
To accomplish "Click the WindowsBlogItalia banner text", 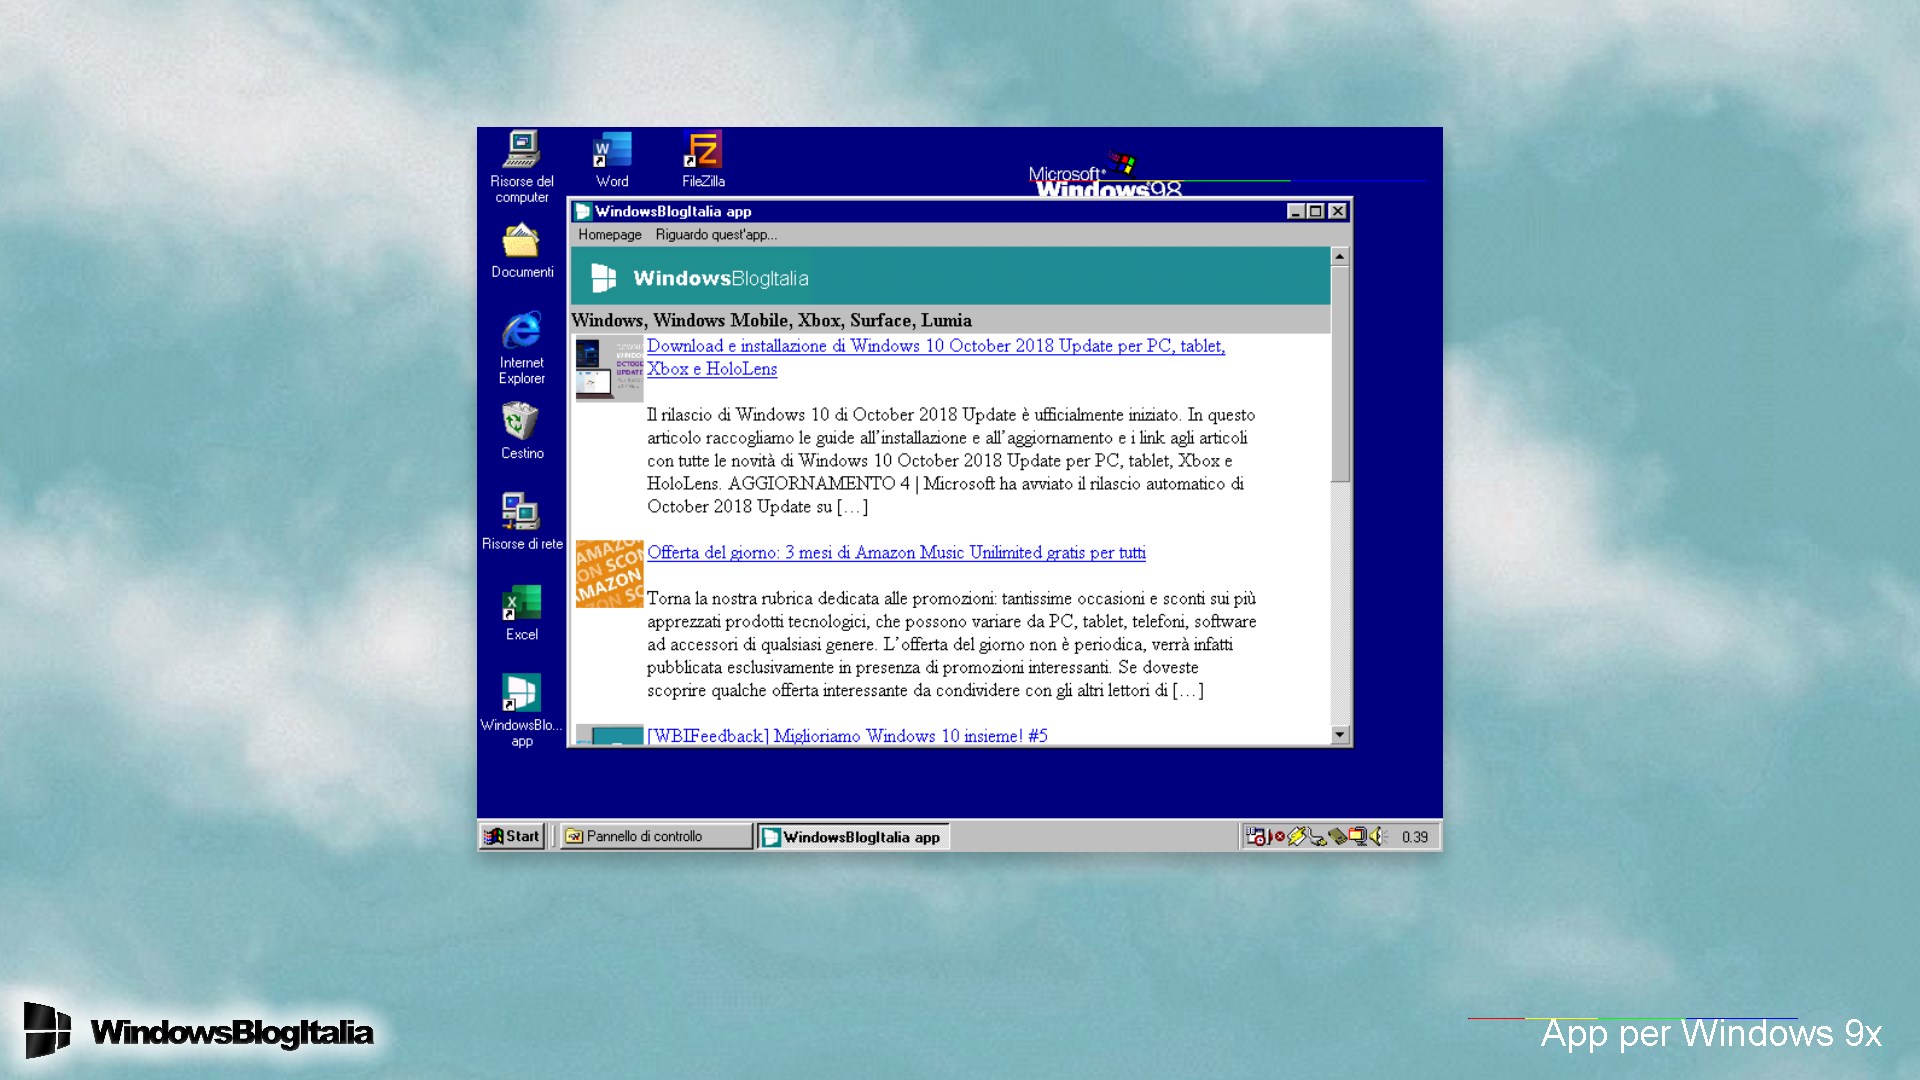I will tap(720, 278).
